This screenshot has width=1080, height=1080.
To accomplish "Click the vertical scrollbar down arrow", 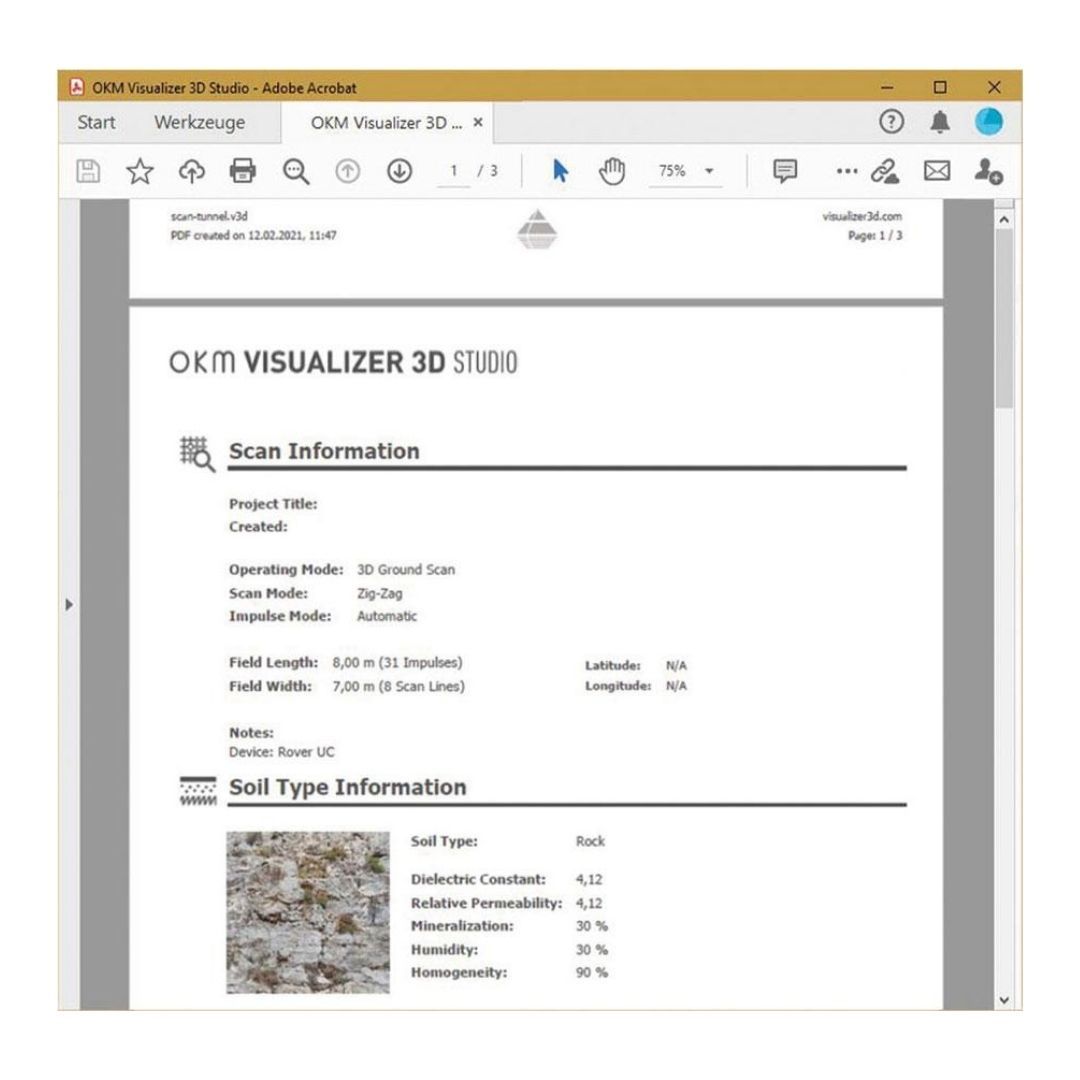I will (1004, 999).
